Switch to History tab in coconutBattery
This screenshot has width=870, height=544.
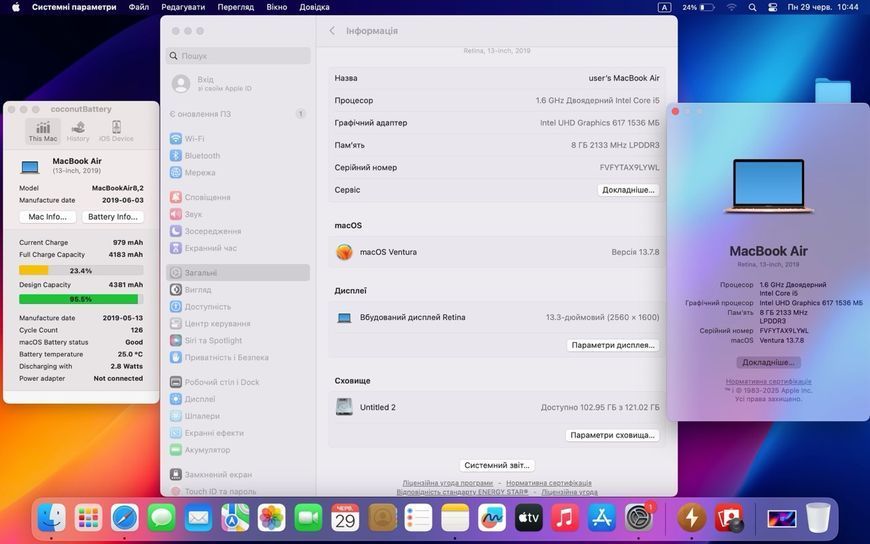[78, 132]
